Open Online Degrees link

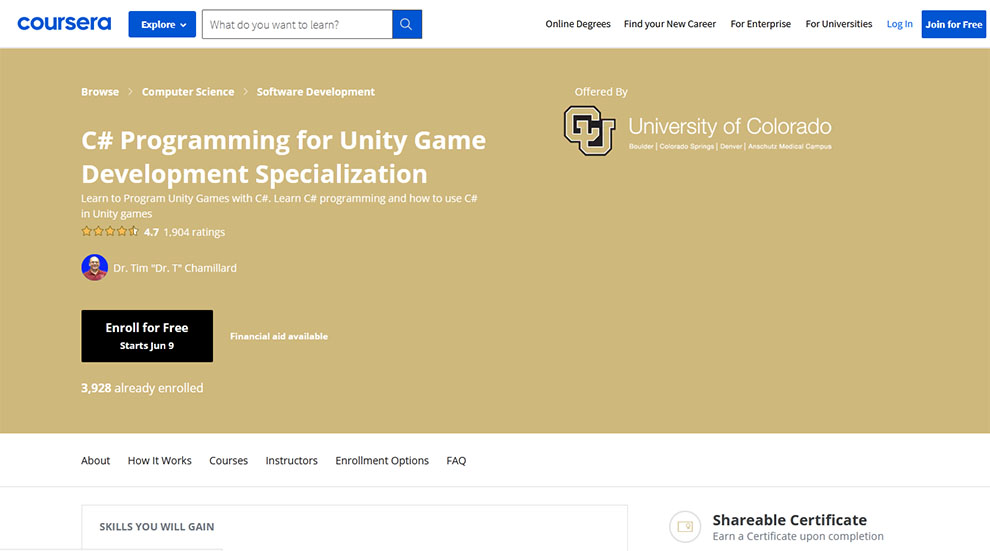pyautogui.click(x=578, y=24)
